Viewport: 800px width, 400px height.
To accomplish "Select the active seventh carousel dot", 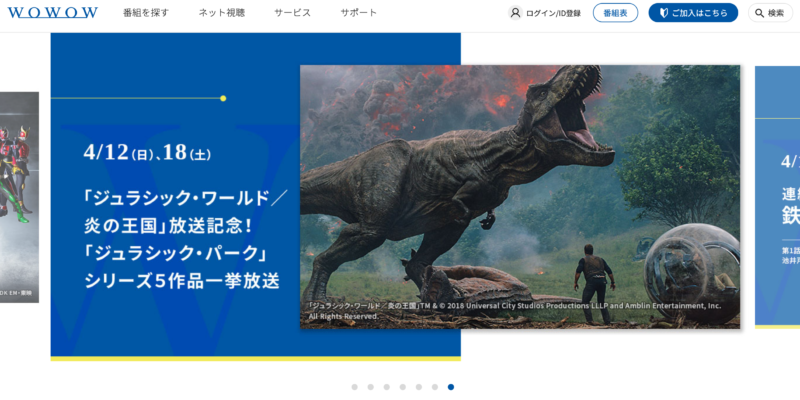I will 451,387.
